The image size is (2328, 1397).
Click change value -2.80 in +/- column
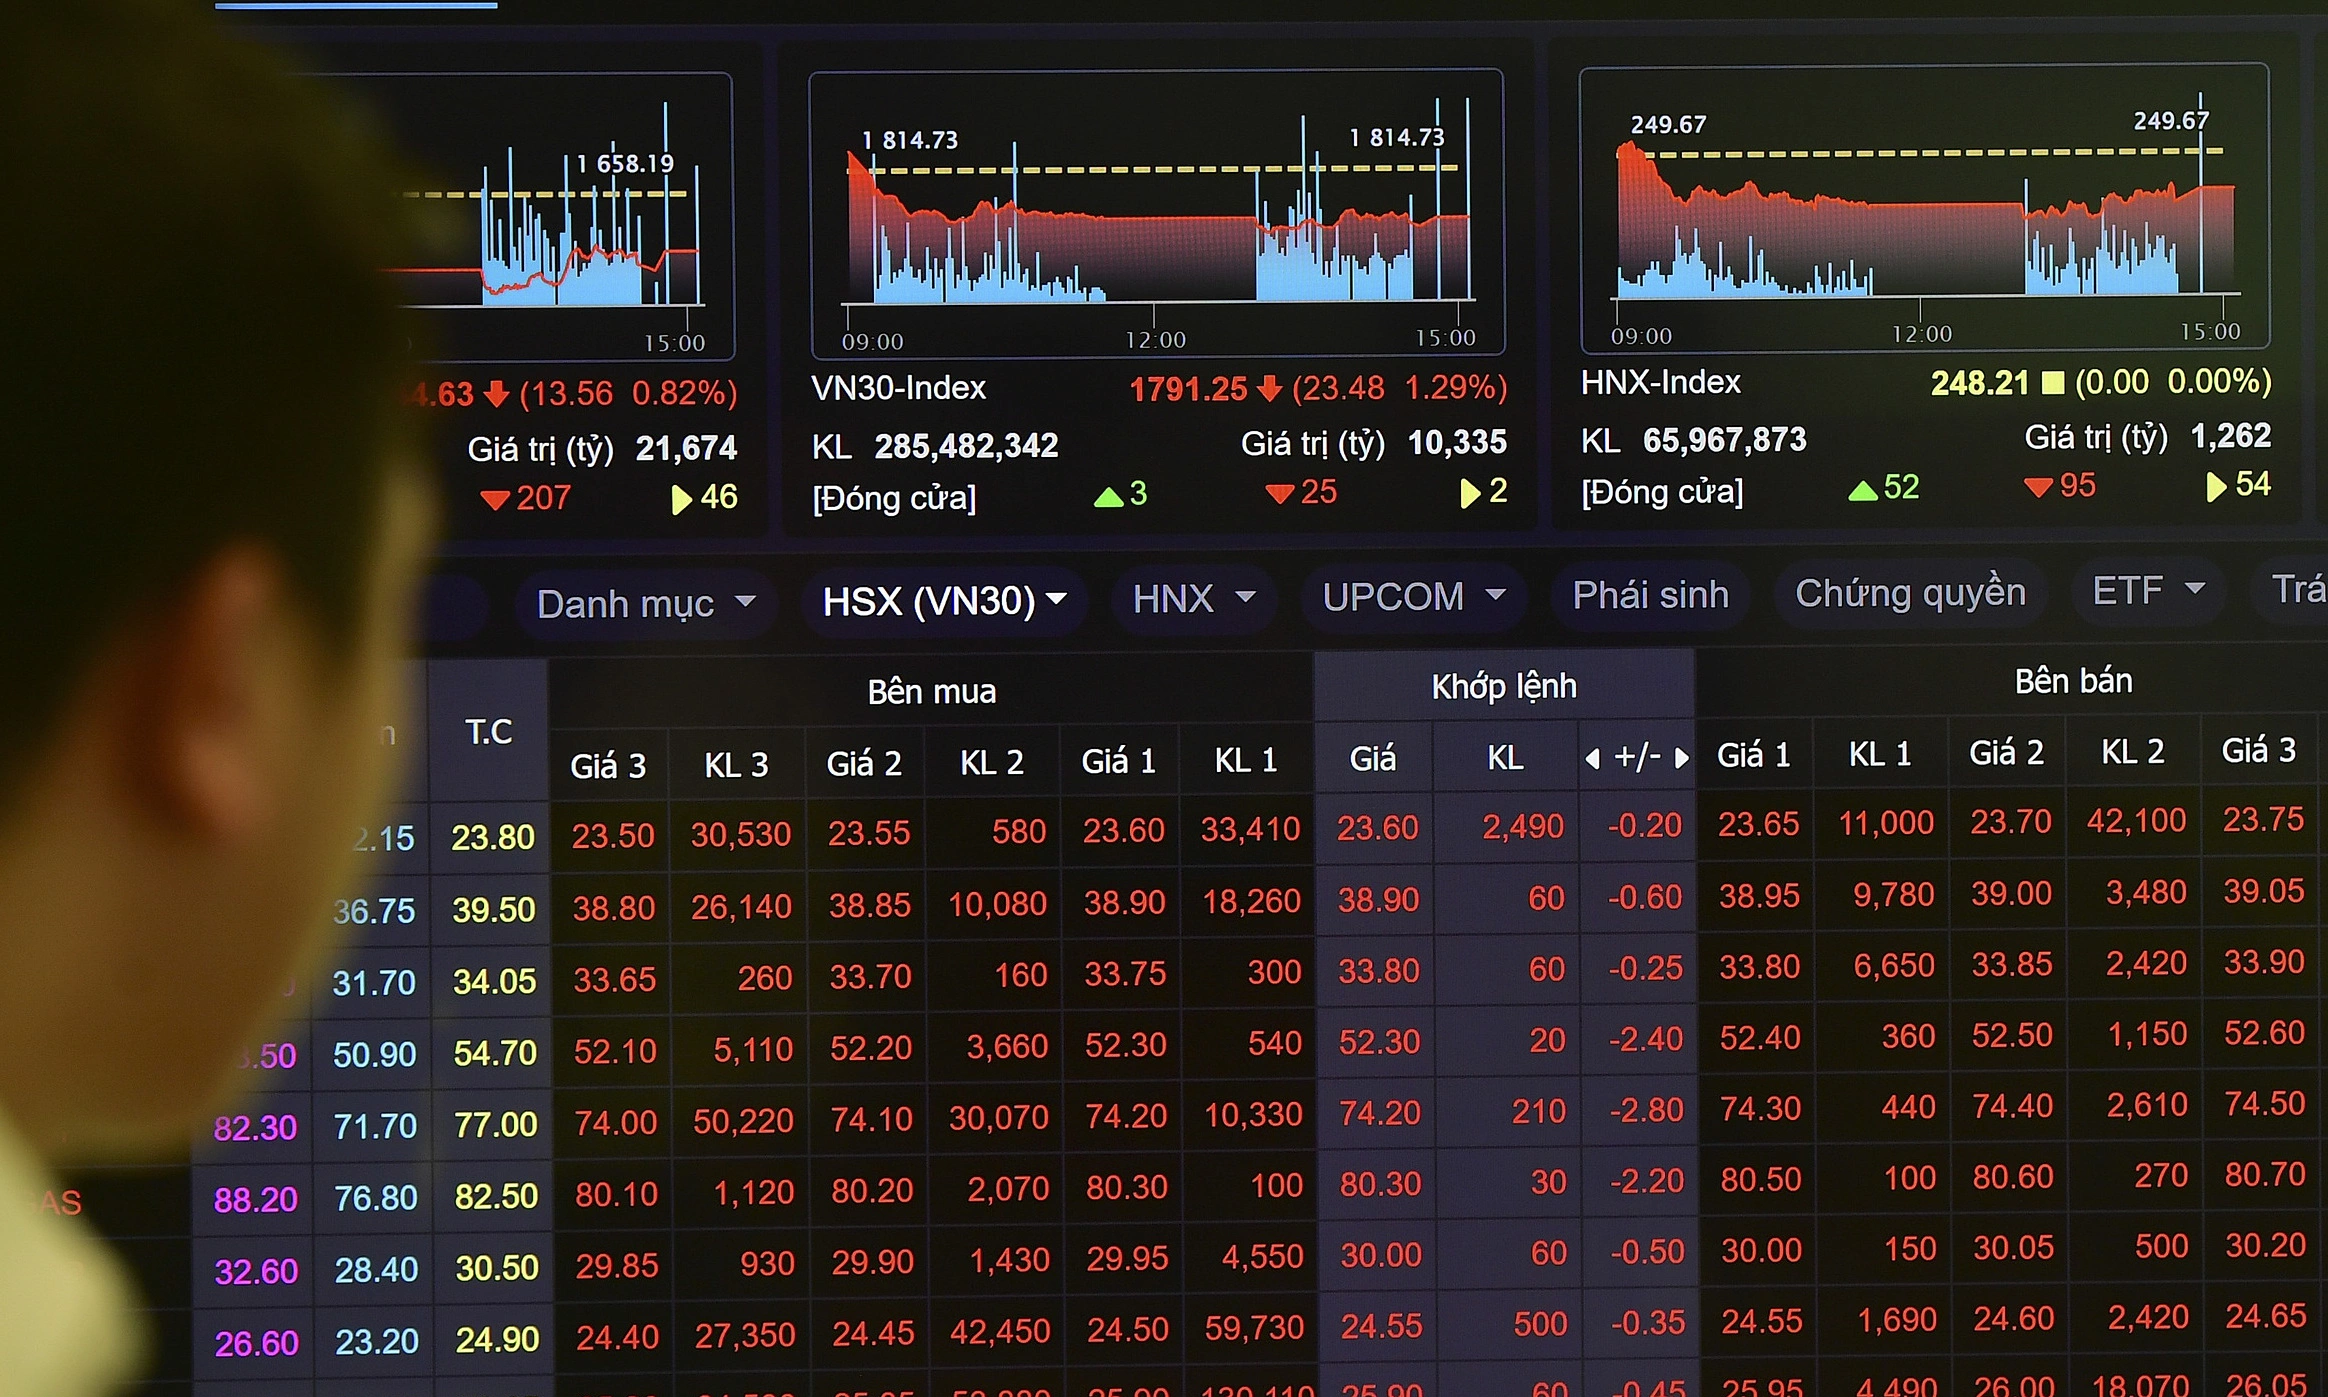pyautogui.click(x=1646, y=1110)
